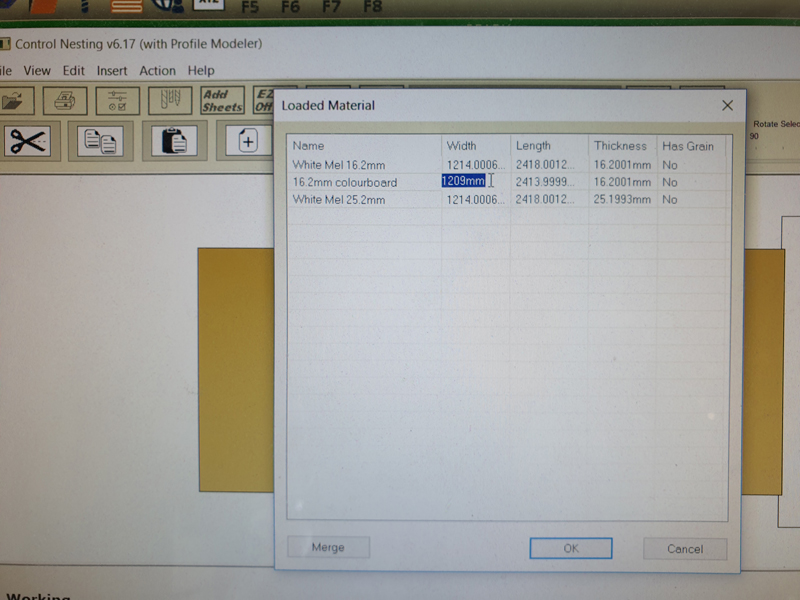
Task: Open the View menu
Action: point(37,71)
